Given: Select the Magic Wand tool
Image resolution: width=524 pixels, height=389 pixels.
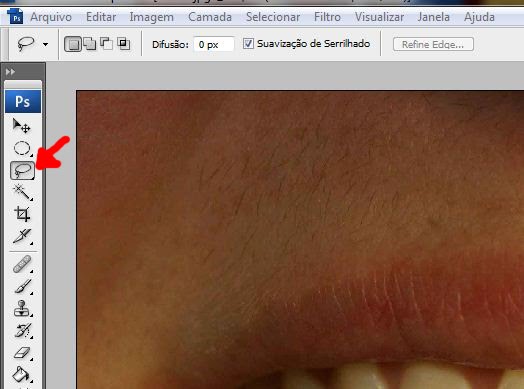Looking at the screenshot, I should [22, 192].
